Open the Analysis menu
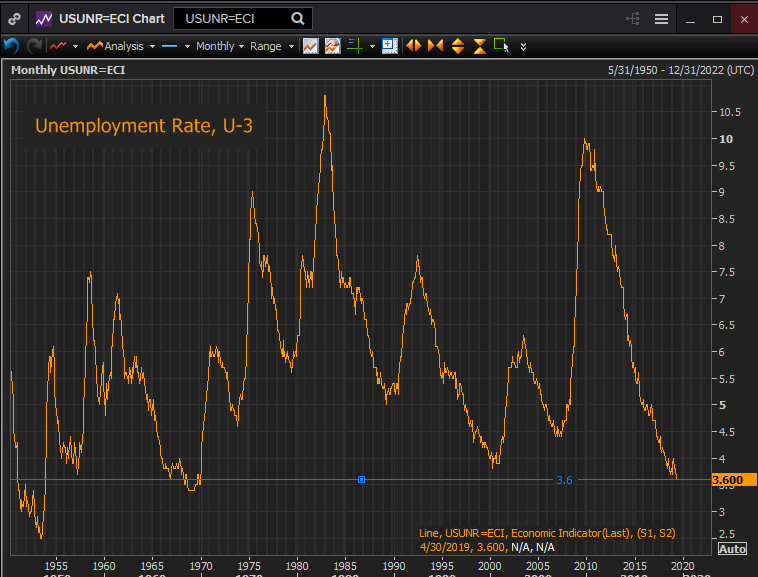 pos(115,46)
